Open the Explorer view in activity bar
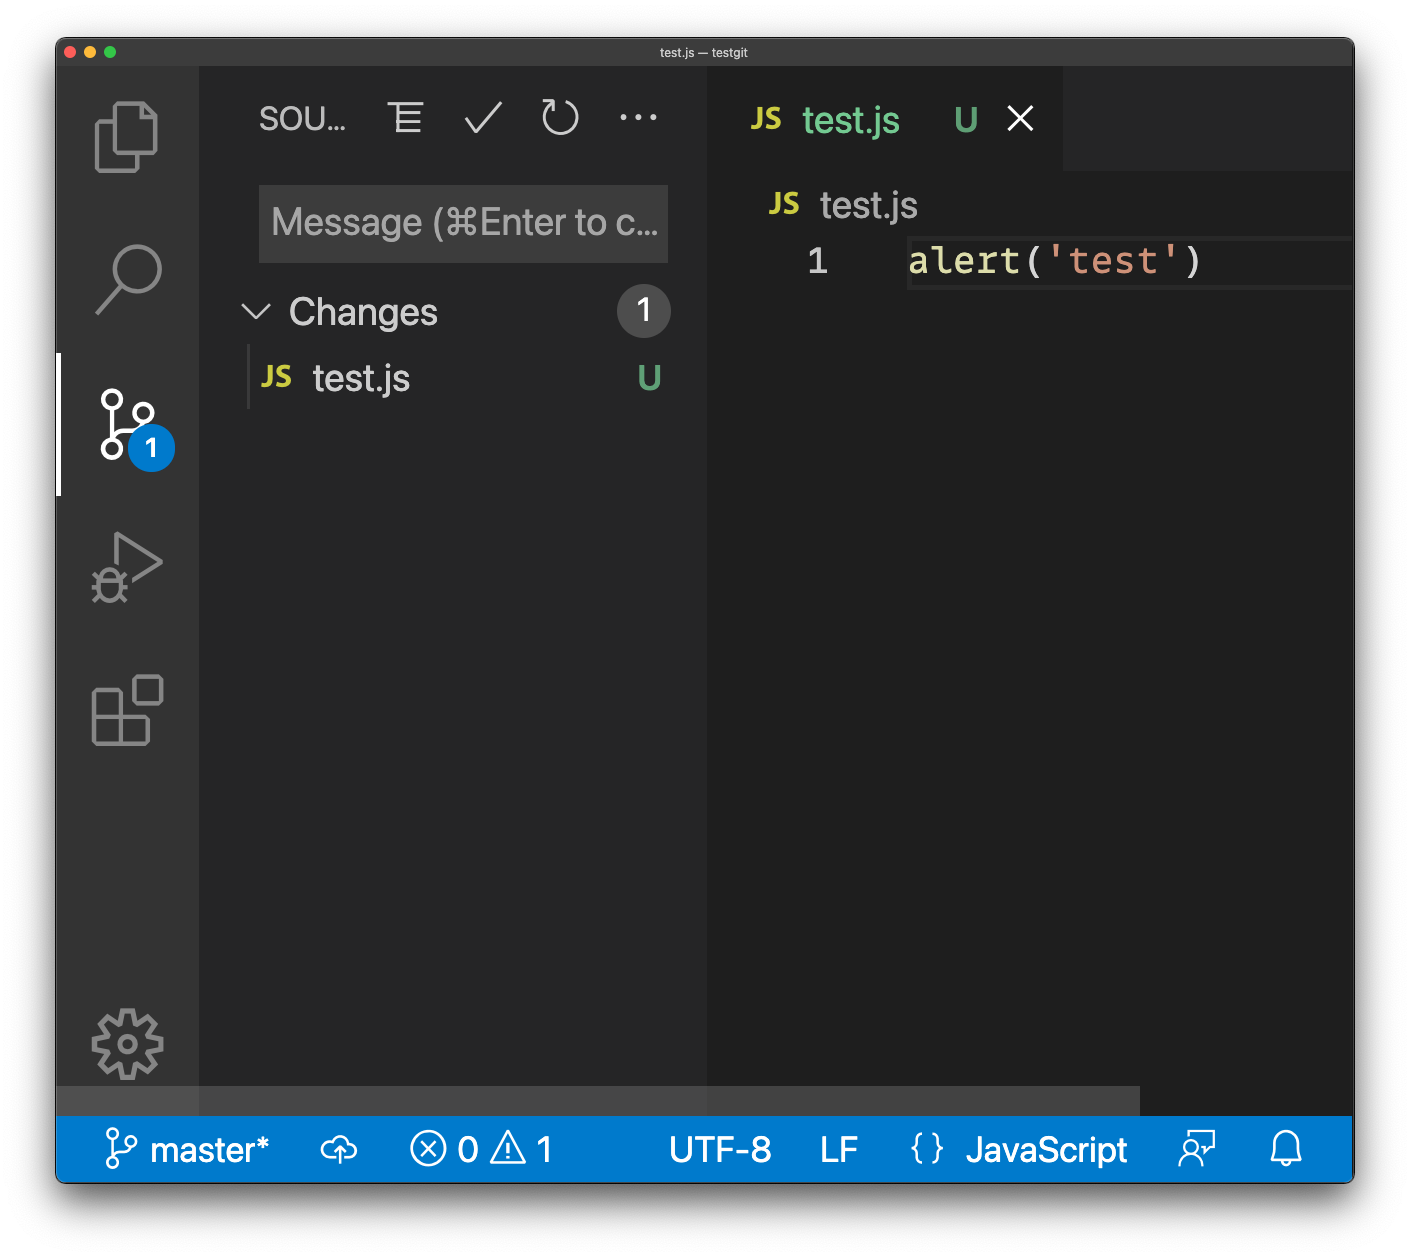The image size is (1410, 1257). 126,137
